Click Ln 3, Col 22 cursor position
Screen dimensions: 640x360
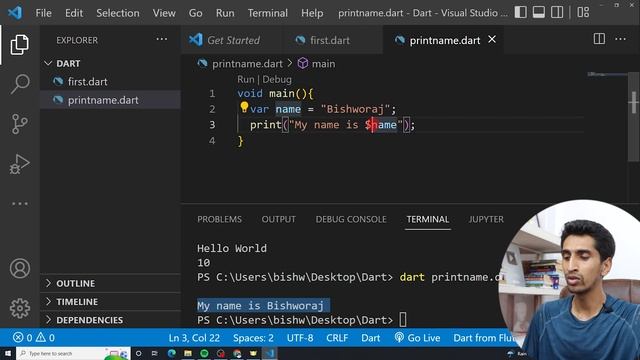click(x=194, y=338)
